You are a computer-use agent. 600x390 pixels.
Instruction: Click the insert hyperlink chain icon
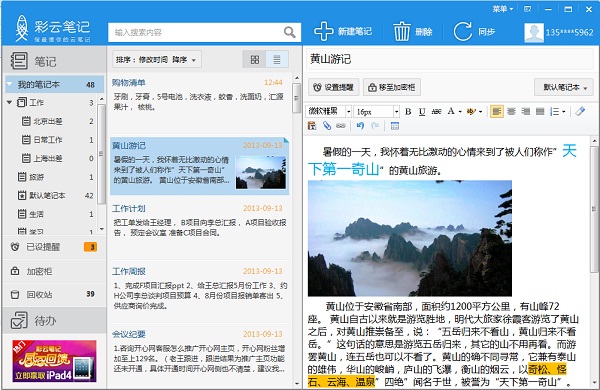pos(341,126)
